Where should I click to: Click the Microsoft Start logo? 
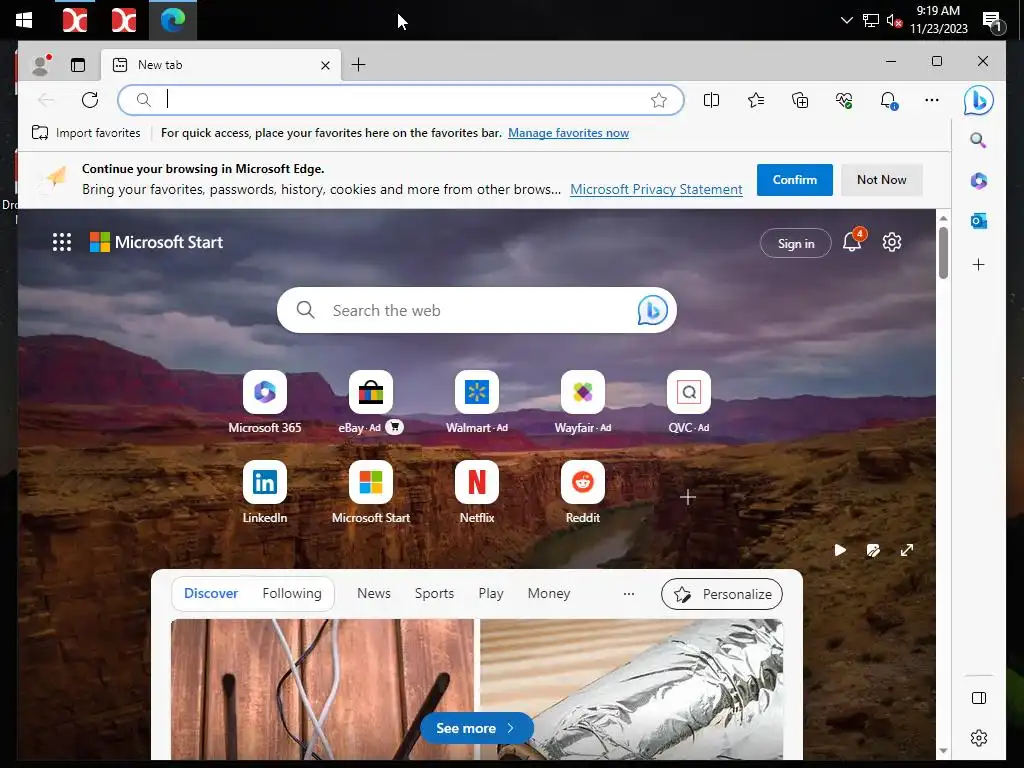(156, 242)
